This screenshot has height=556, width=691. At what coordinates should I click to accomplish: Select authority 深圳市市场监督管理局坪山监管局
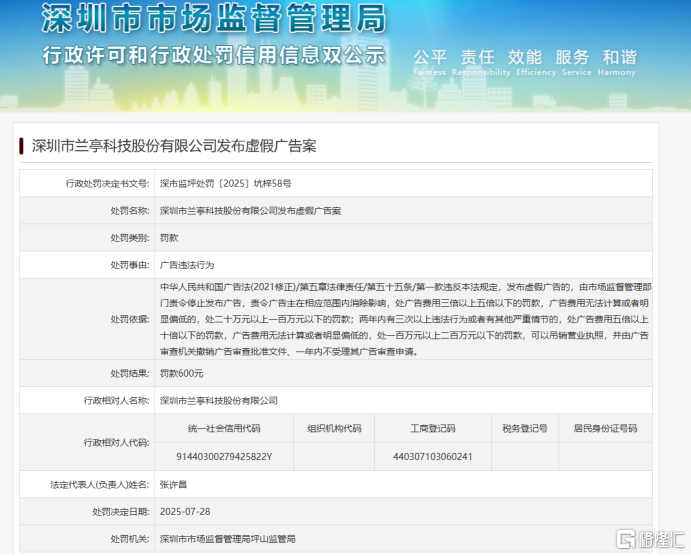click(x=227, y=539)
